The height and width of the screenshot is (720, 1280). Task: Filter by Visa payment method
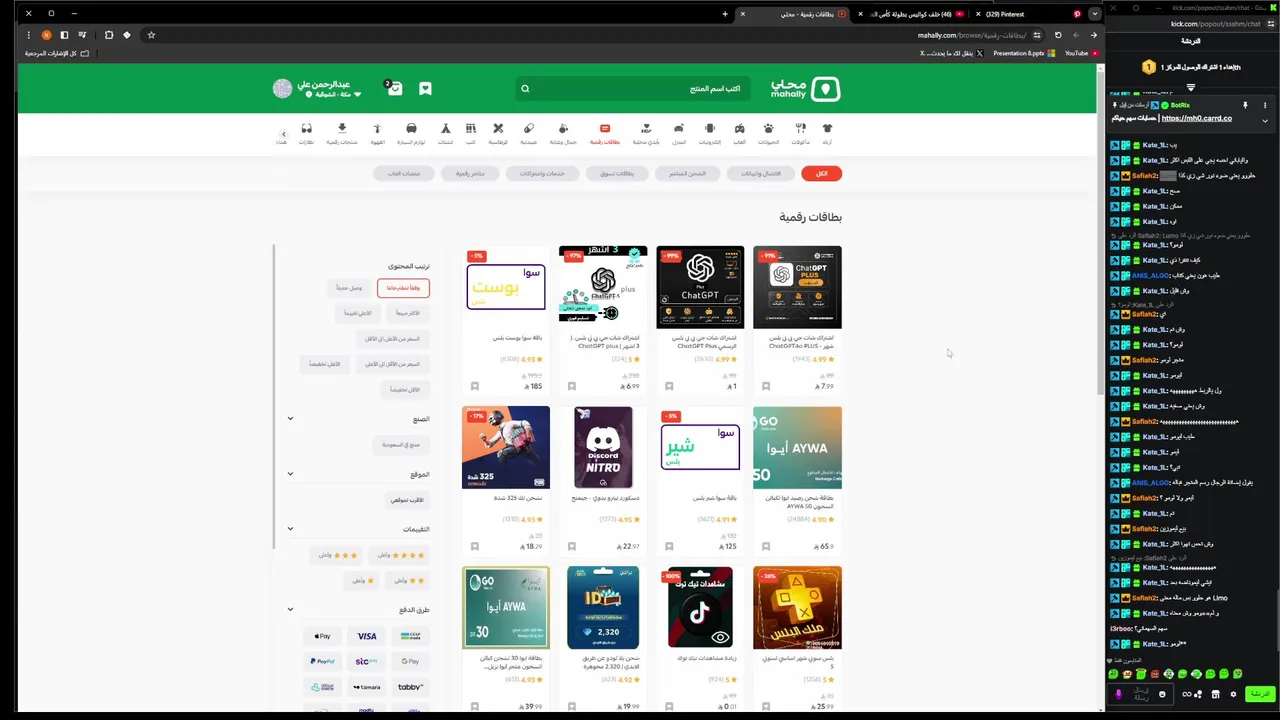[x=367, y=636]
